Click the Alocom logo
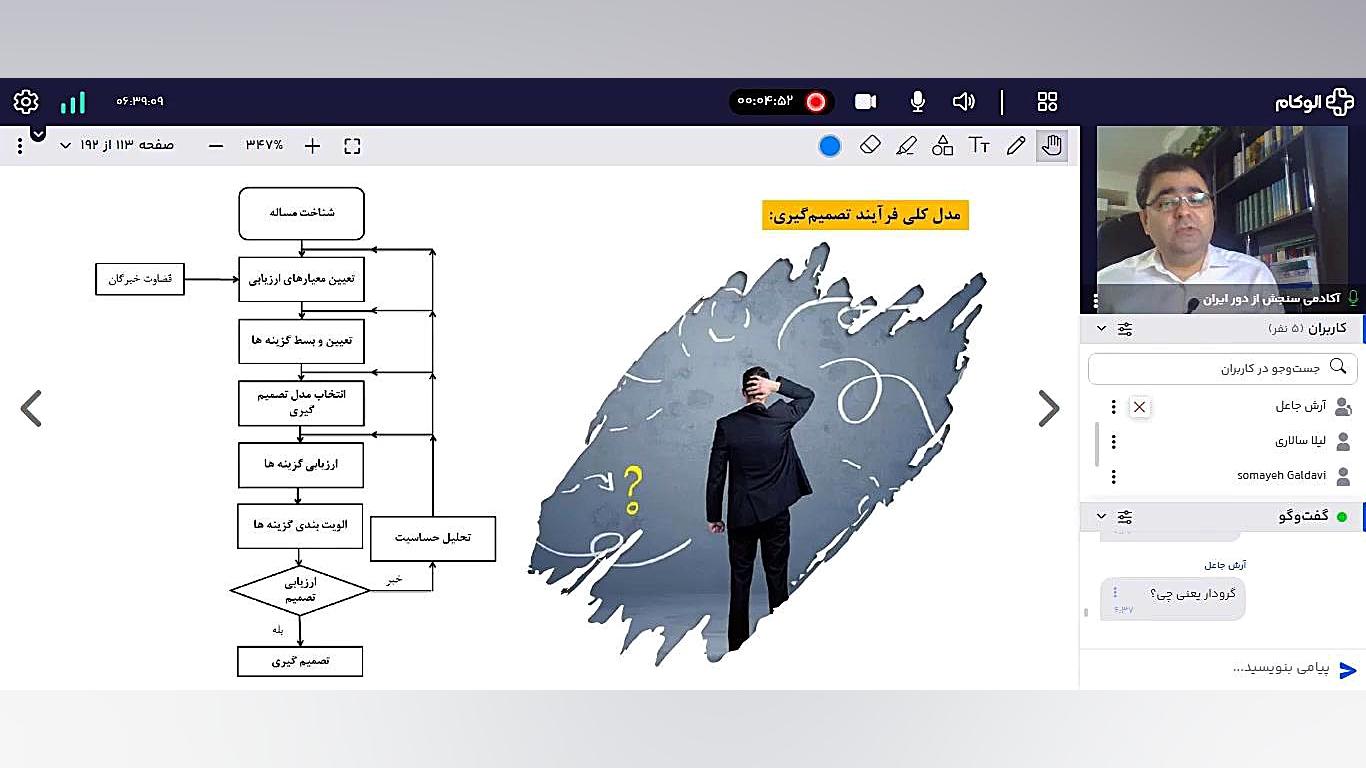 (1315, 102)
